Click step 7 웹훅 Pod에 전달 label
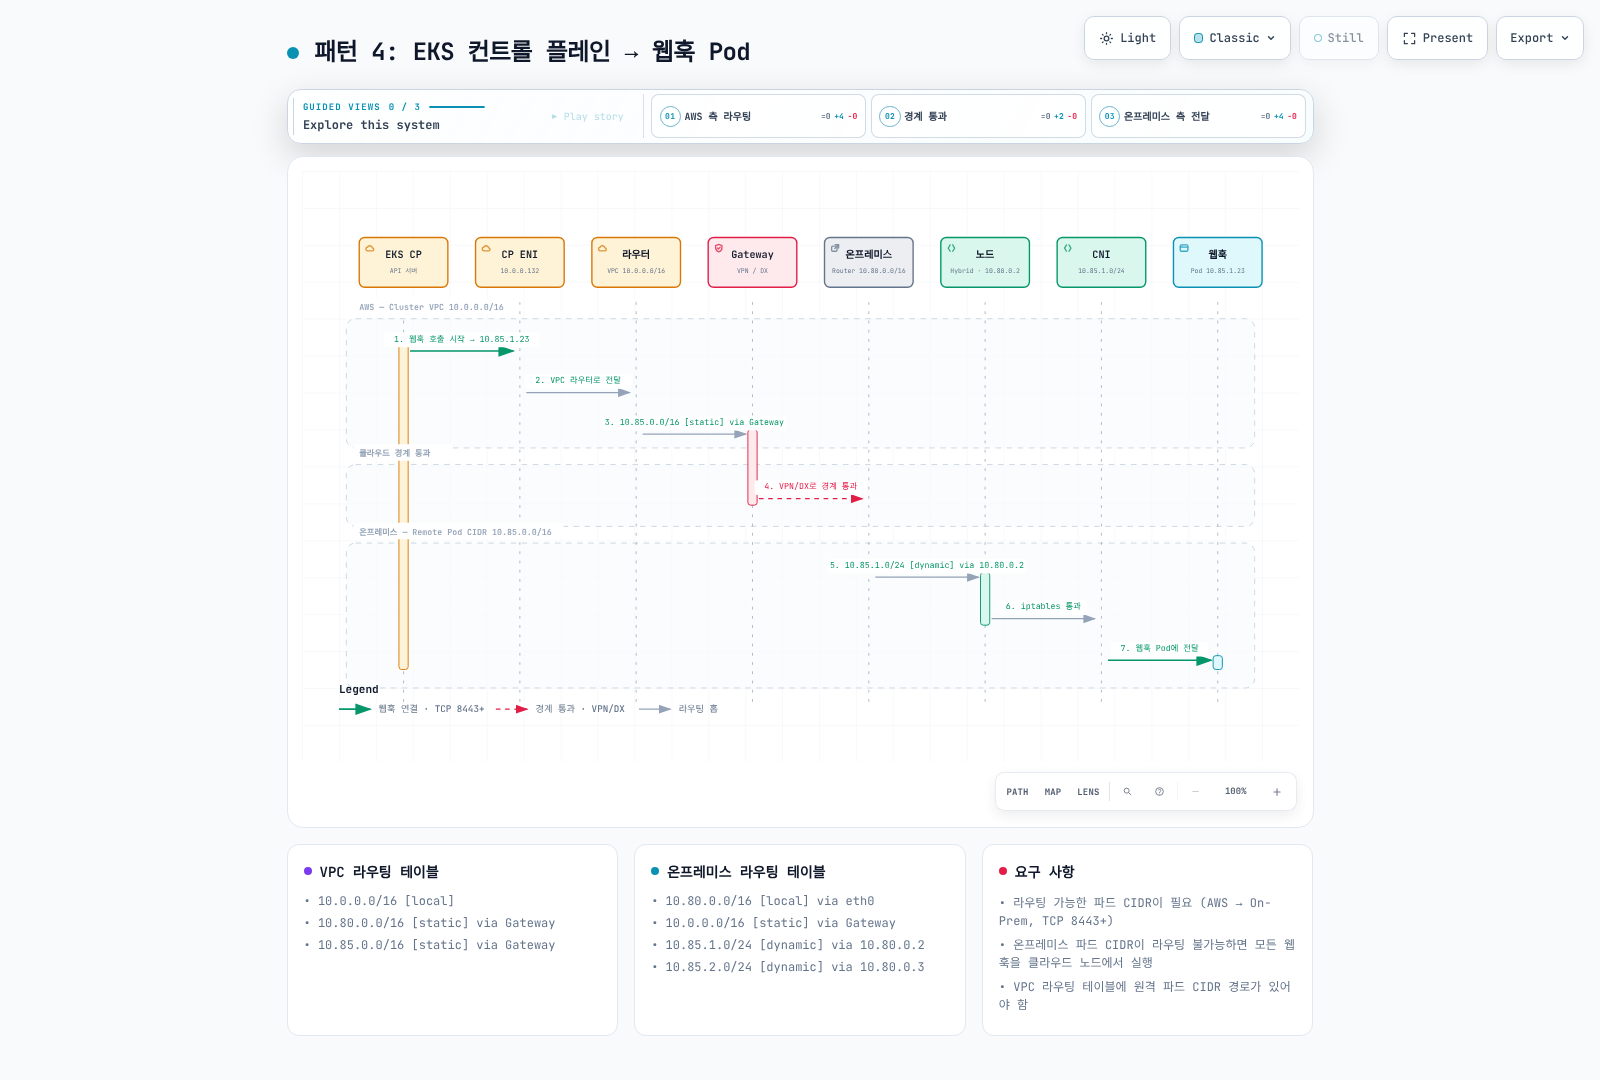Viewport: 1600px width, 1080px height. [1159, 648]
